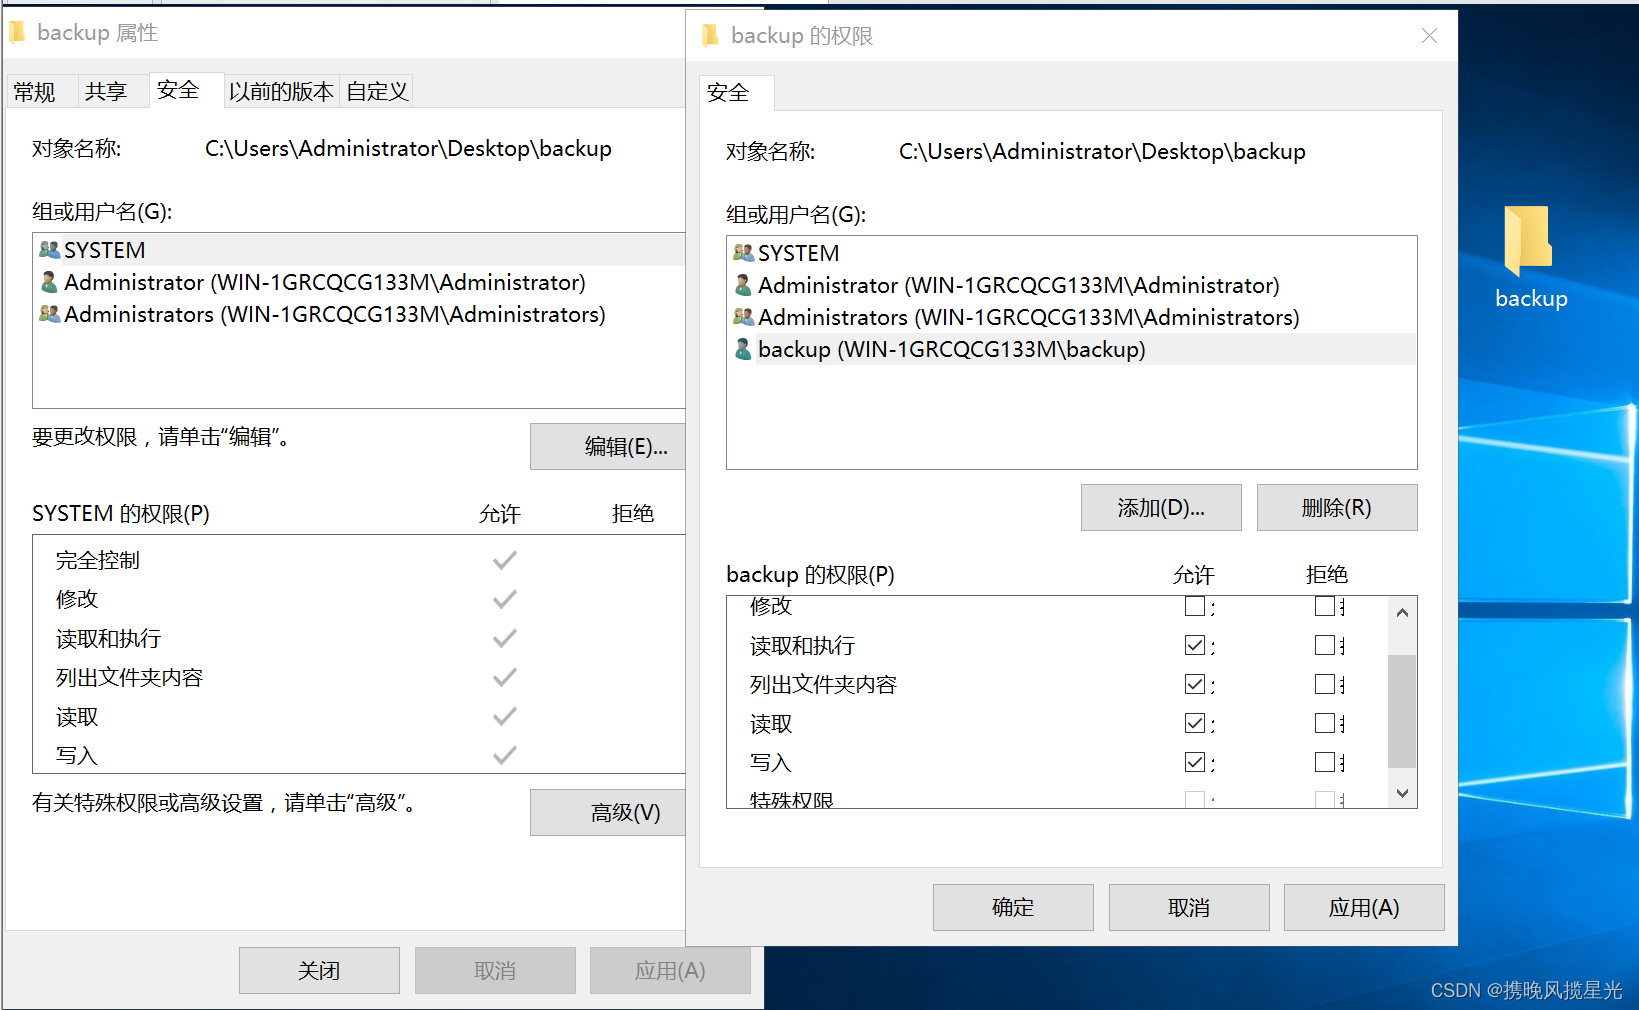The image size is (1639, 1010).
Task: Click Administrators group icon in permissions dialog
Action: click(743, 317)
